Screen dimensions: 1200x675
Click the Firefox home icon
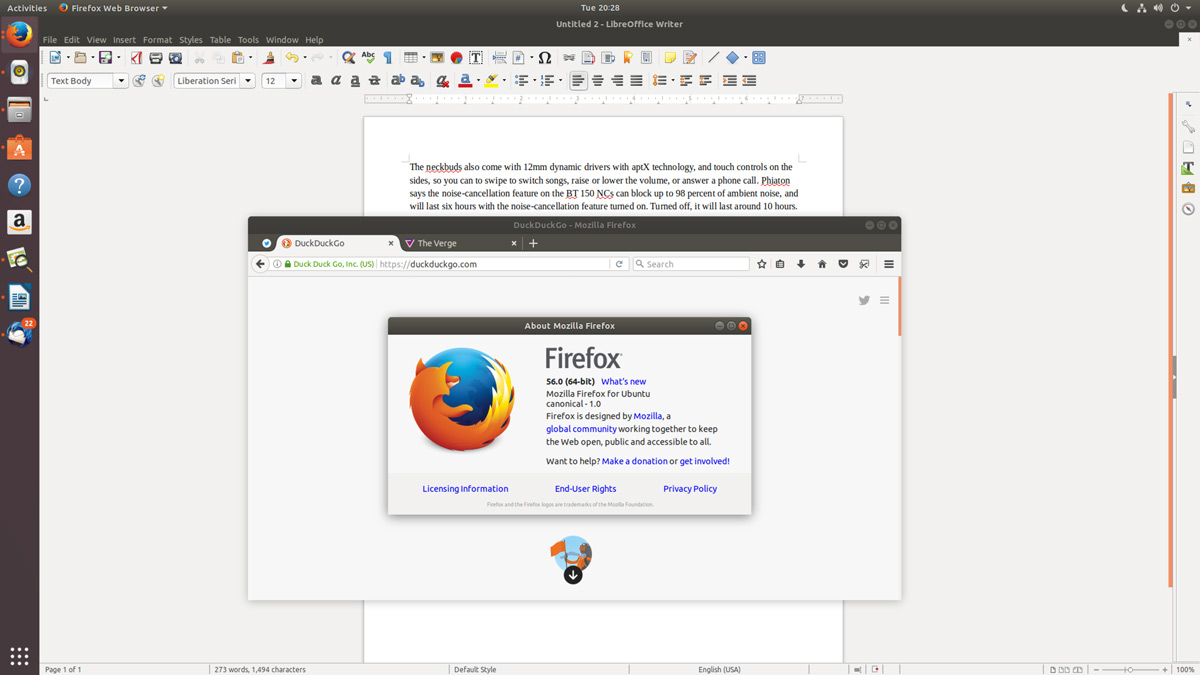tap(822, 264)
